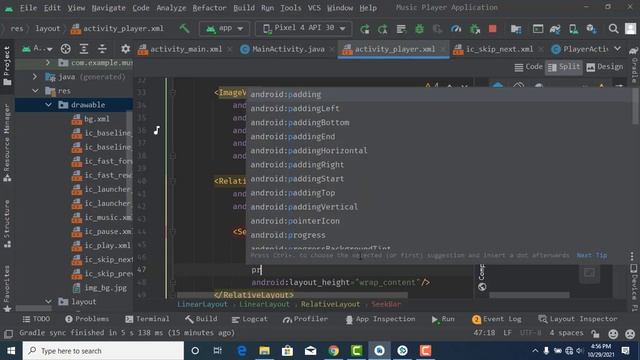The width and height of the screenshot is (640, 360).
Task: Click RelativeLayout in the breadcrumb bar
Action: click(330, 304)
